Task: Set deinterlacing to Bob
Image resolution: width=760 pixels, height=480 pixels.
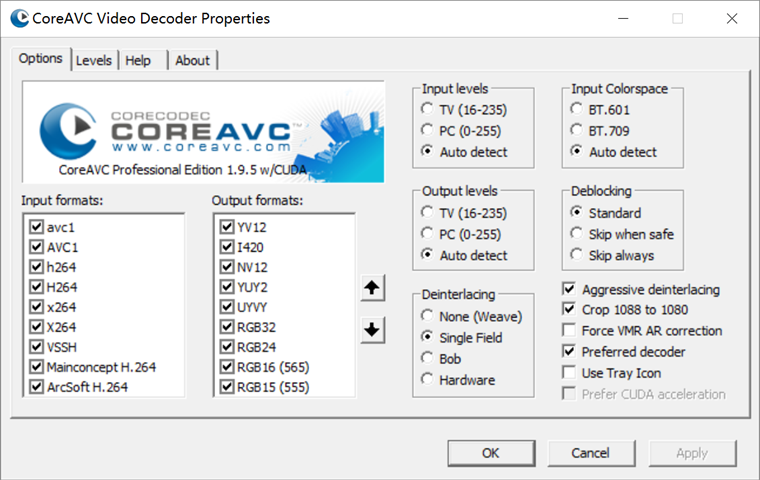Action: pyautogui.click(x=428, y=358)
